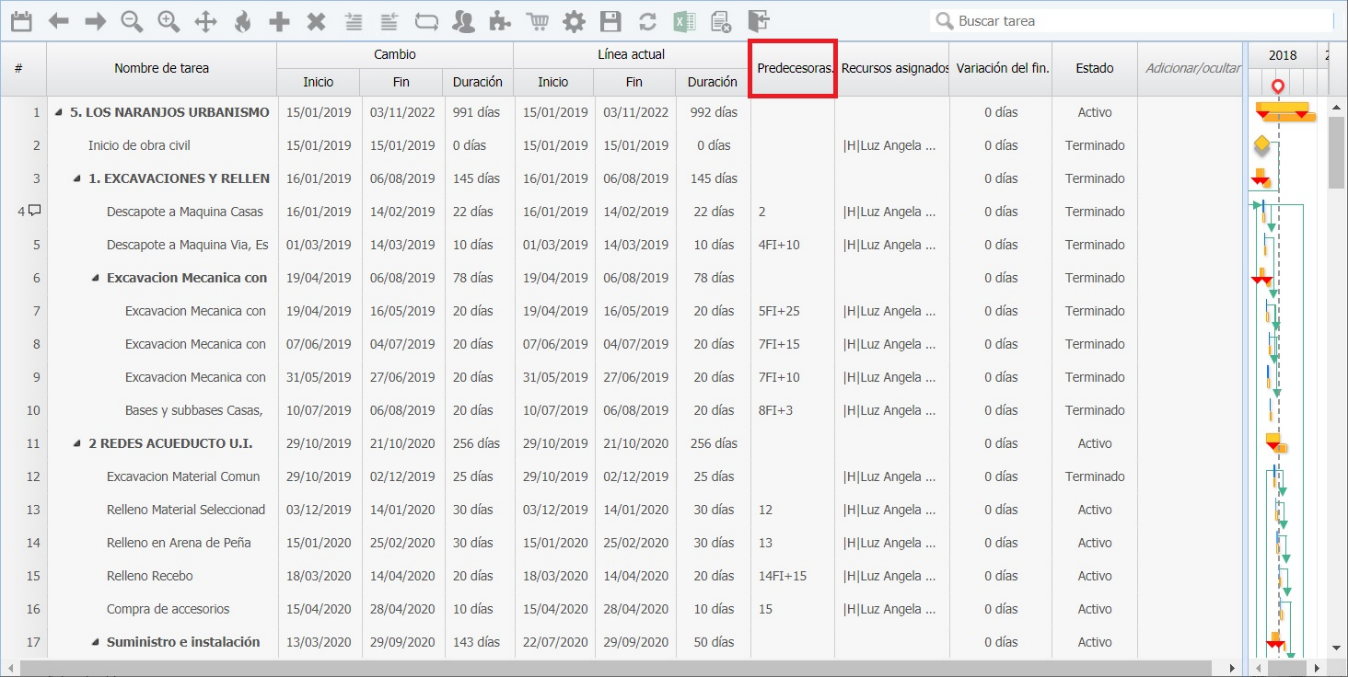Viewport: 1348px width, 677px height.
Task: Select Relleno Material Seleccionad task
Action: pos(186,509)
